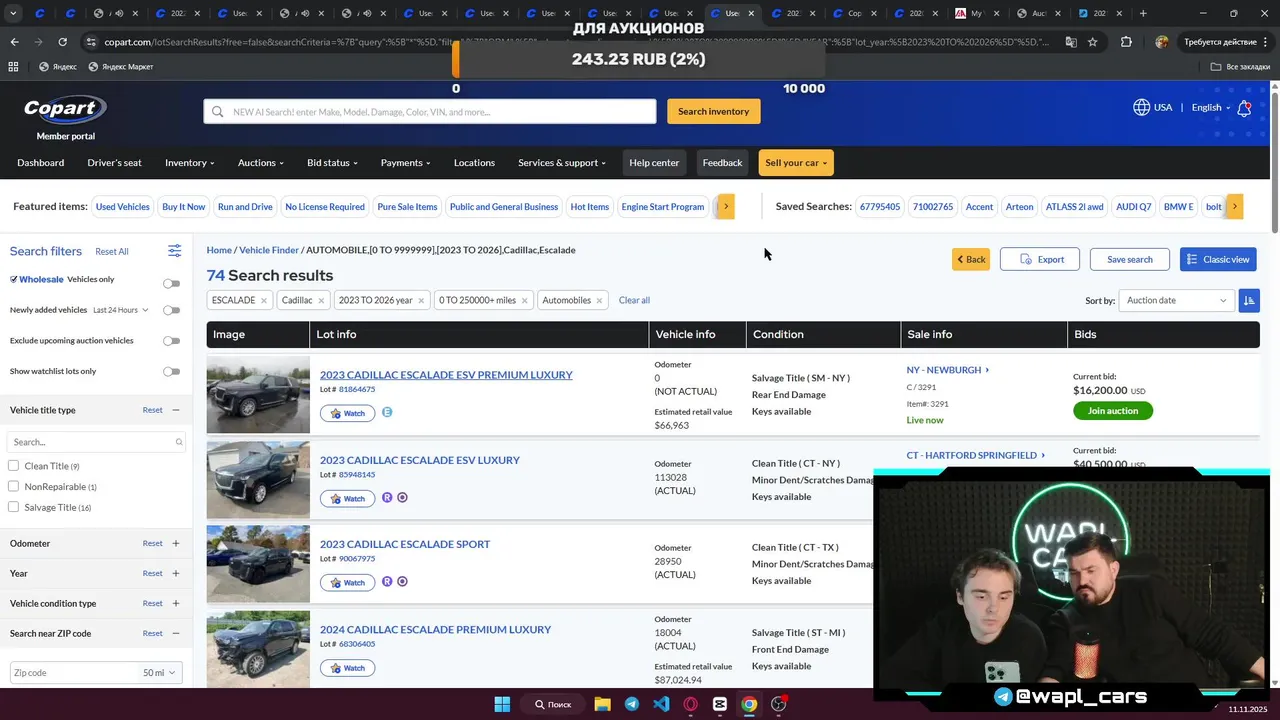Join auction for the $16,200 lot

pos(1113,410)
